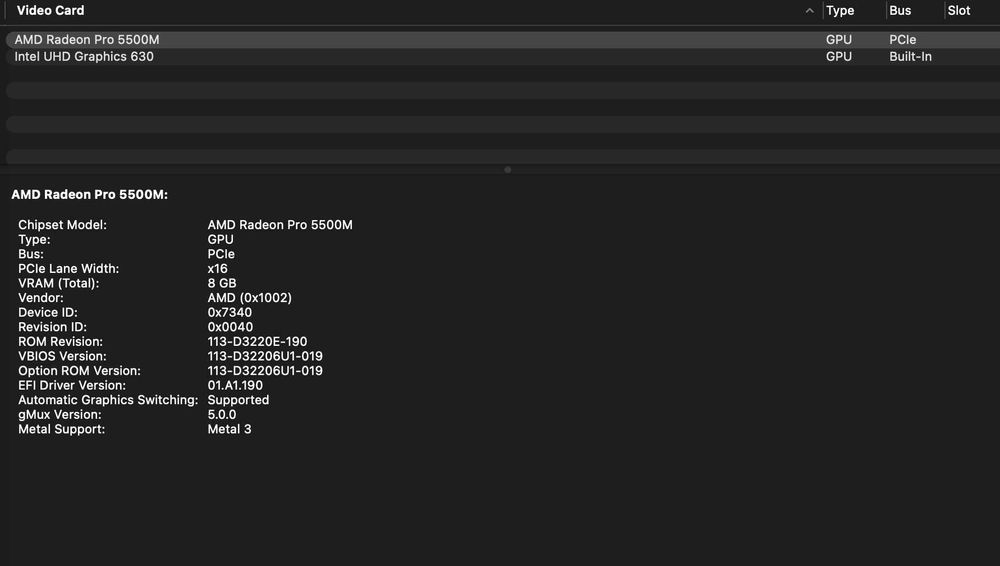Click the Bus column header

(900, 11)
